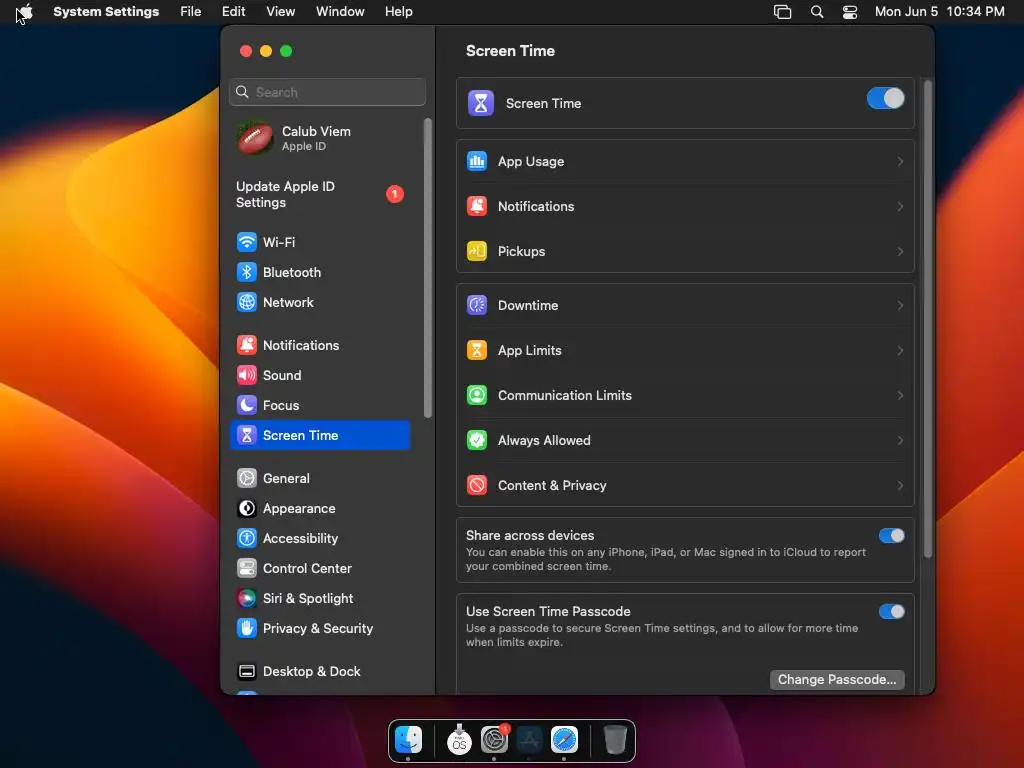Open Update Apple ID Settings
1024x768 pixels.
[320, 195]
